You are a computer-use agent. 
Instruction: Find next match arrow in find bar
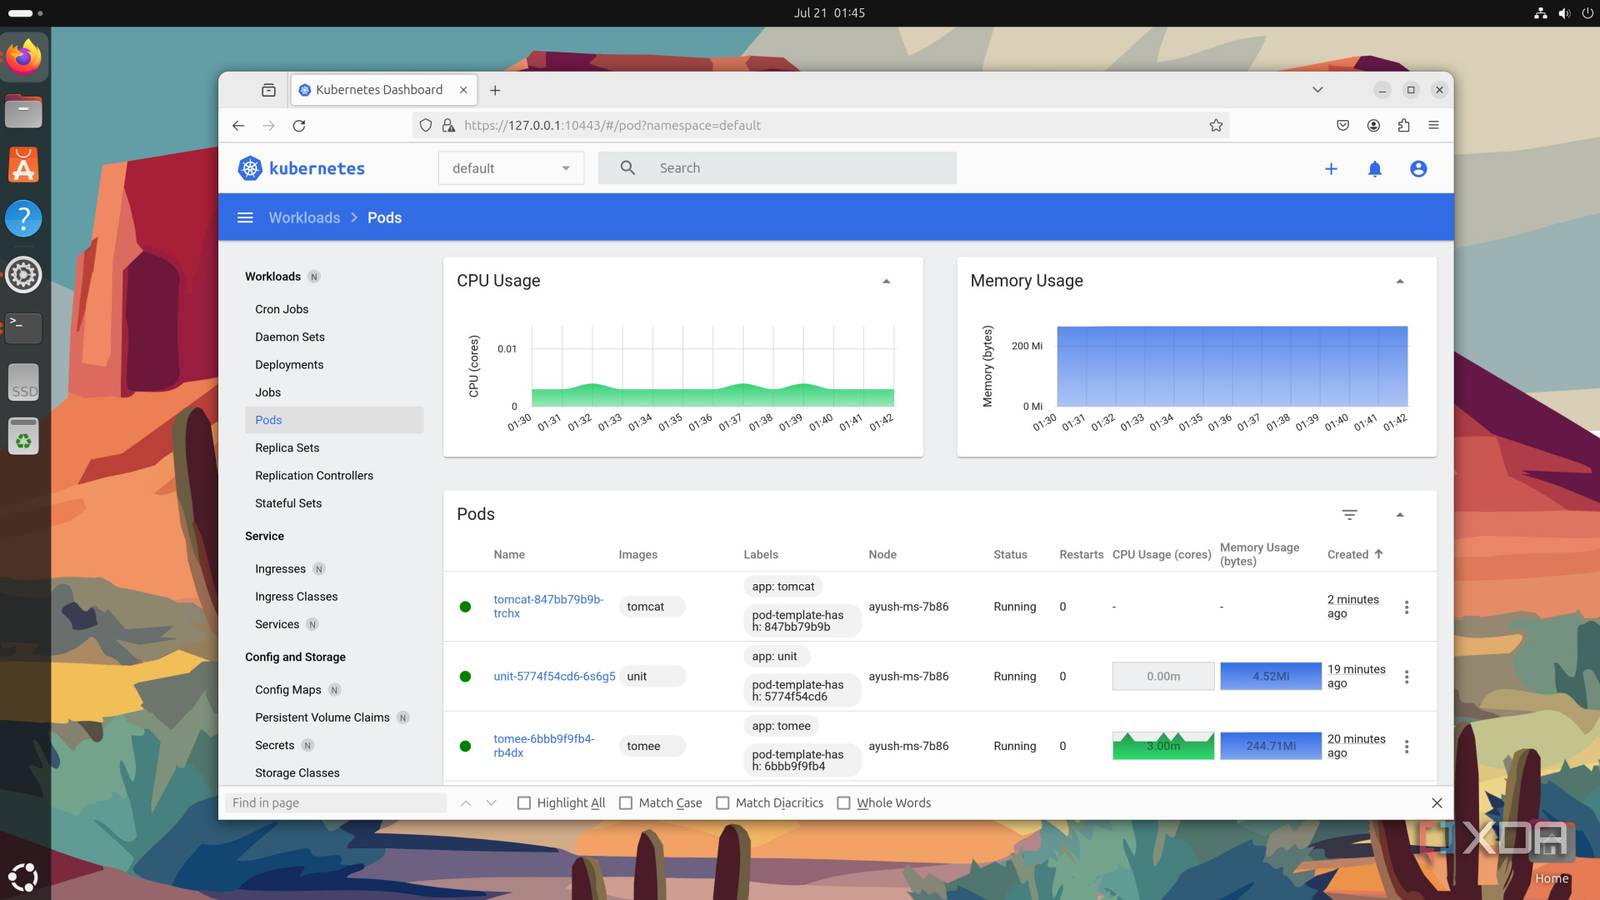click(x=491, y=803)
